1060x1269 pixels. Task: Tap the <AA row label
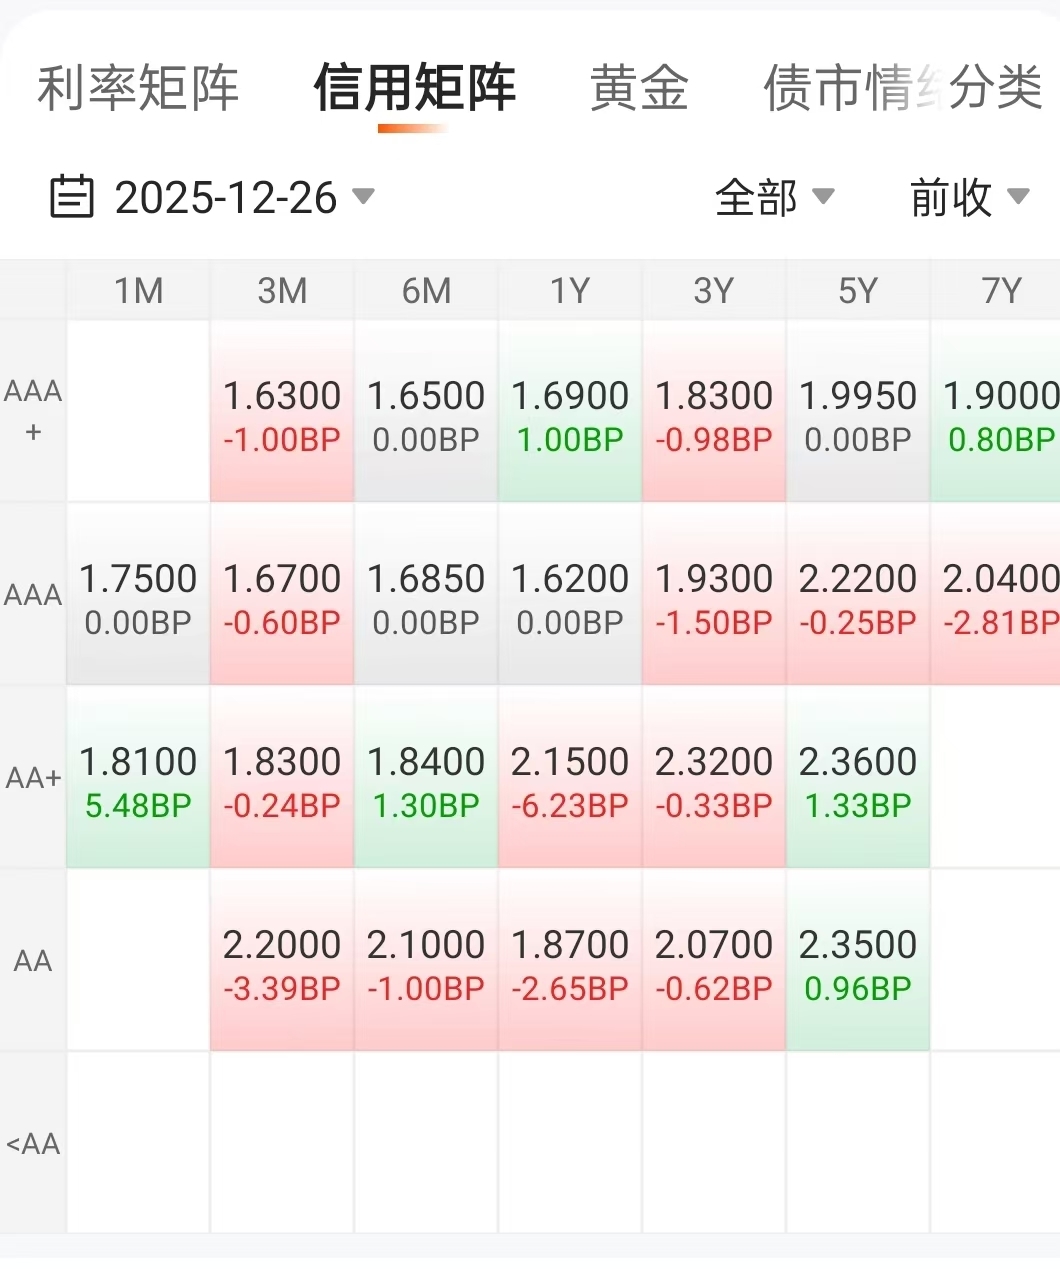(33, 1143)
